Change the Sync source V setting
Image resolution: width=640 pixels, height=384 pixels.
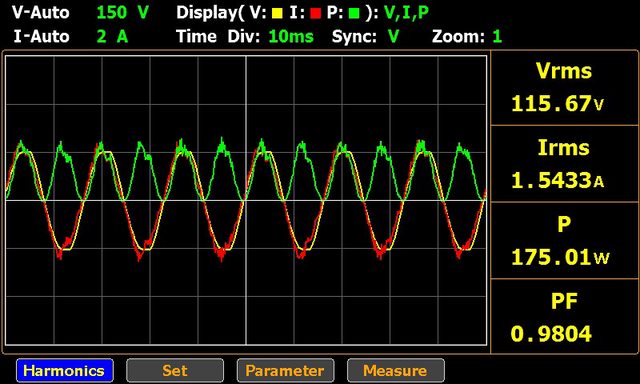click(393, 37)
